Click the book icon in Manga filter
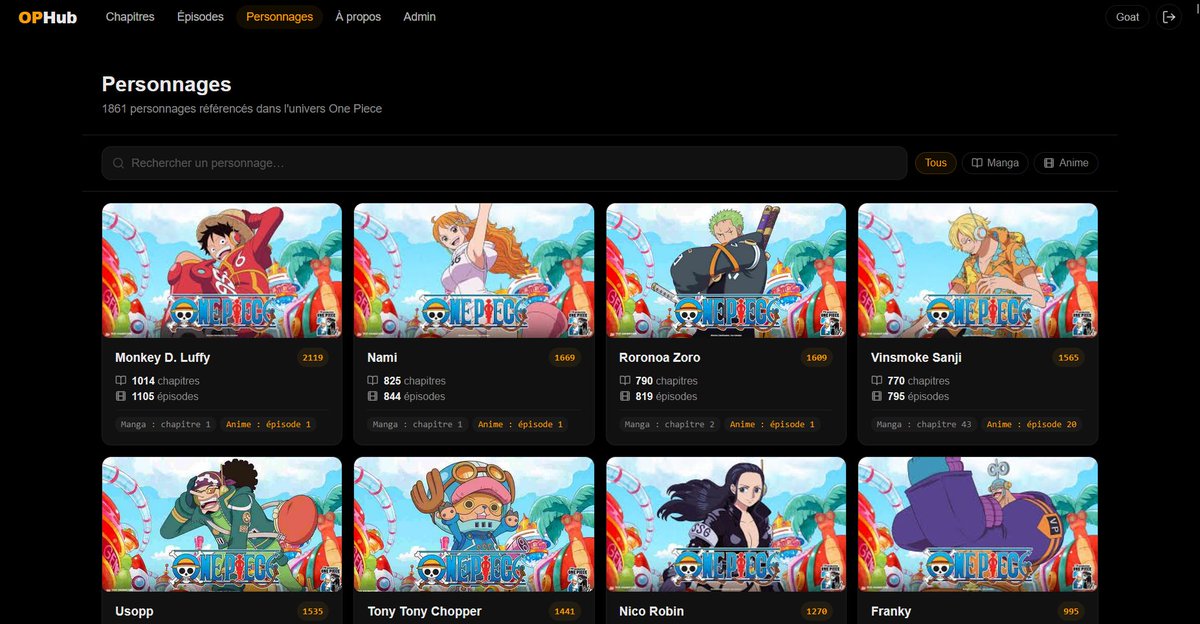The height and width of the screenshot is (624, 1200). pos(977,163)
